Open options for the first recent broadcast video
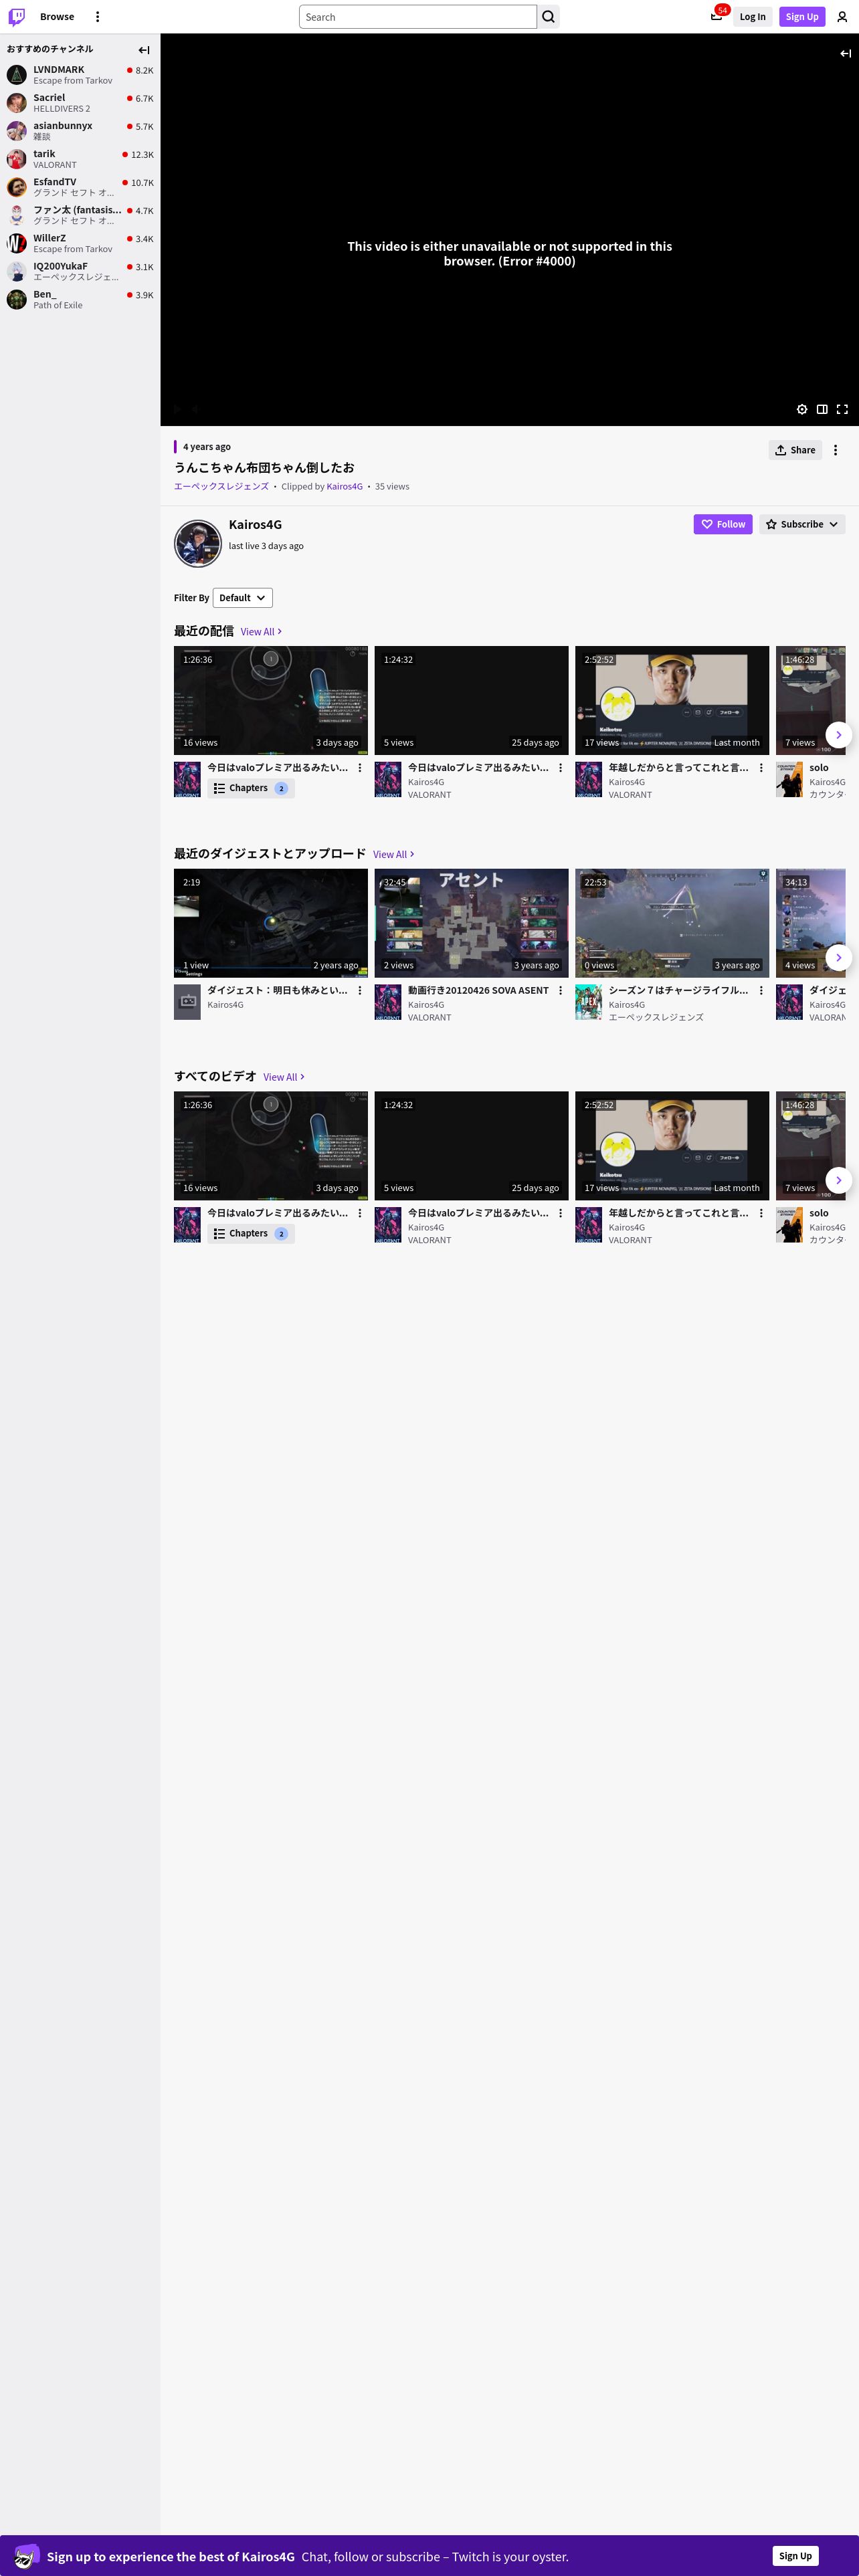This screenshot has height=2576, width=859. (x=360, y=768)
